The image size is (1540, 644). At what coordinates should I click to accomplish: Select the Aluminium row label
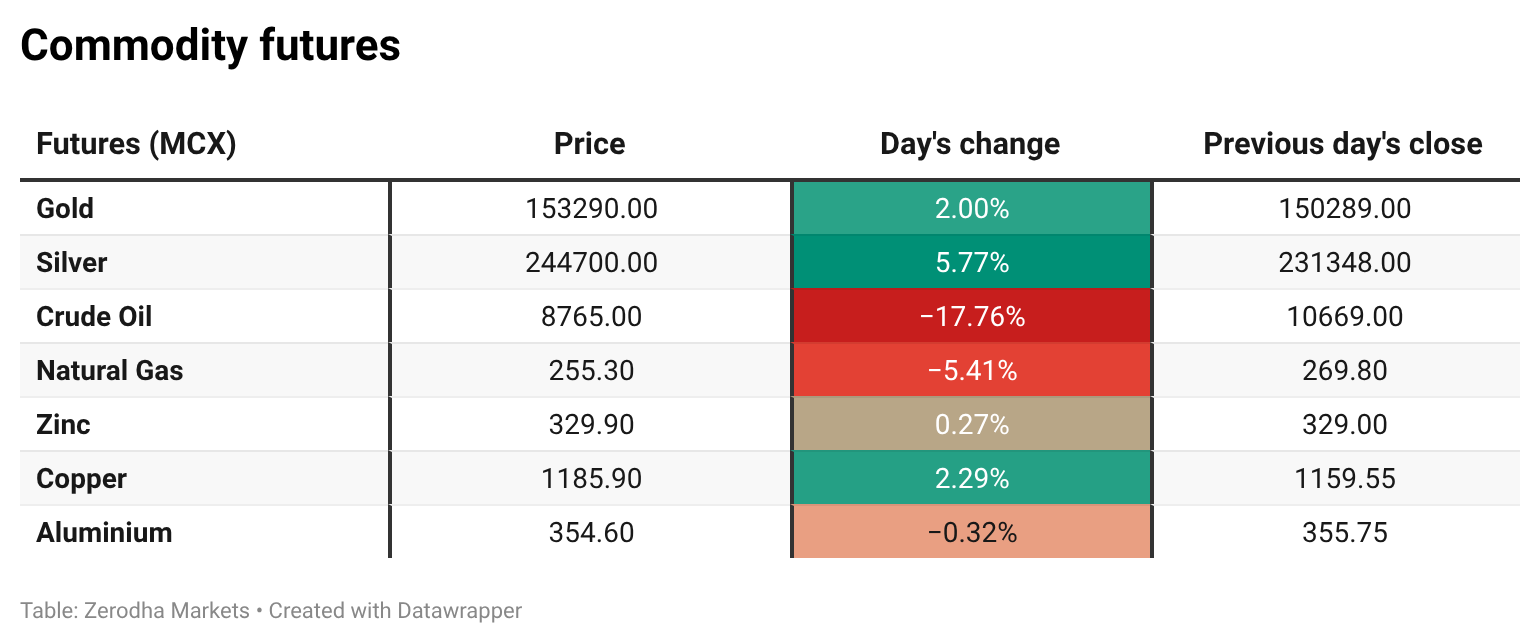(104, 533)
